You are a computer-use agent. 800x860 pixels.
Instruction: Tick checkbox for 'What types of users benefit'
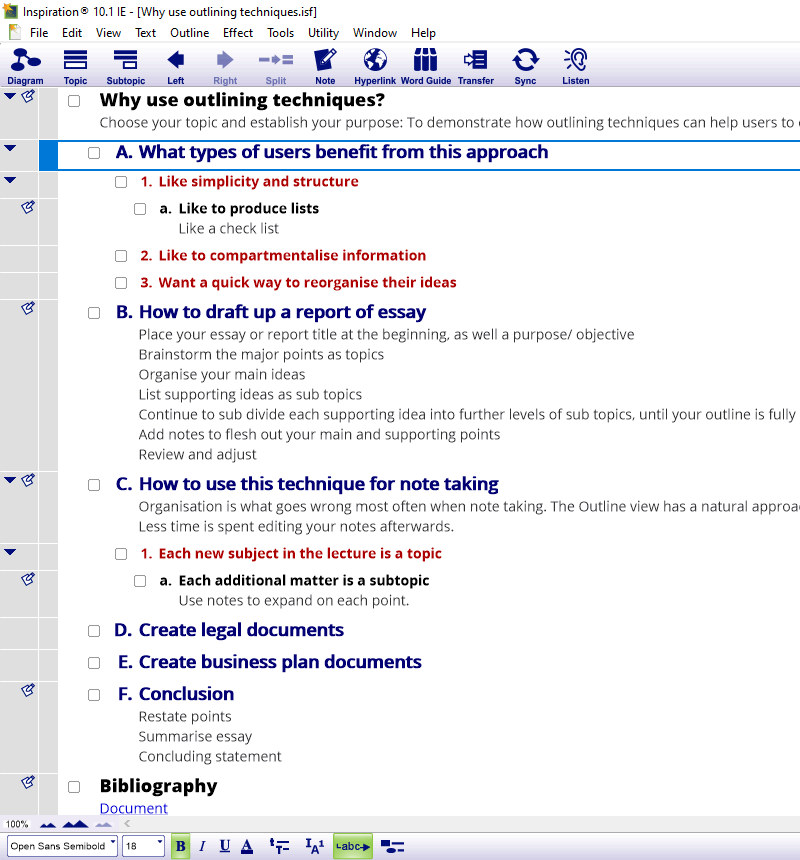(94, 153)
